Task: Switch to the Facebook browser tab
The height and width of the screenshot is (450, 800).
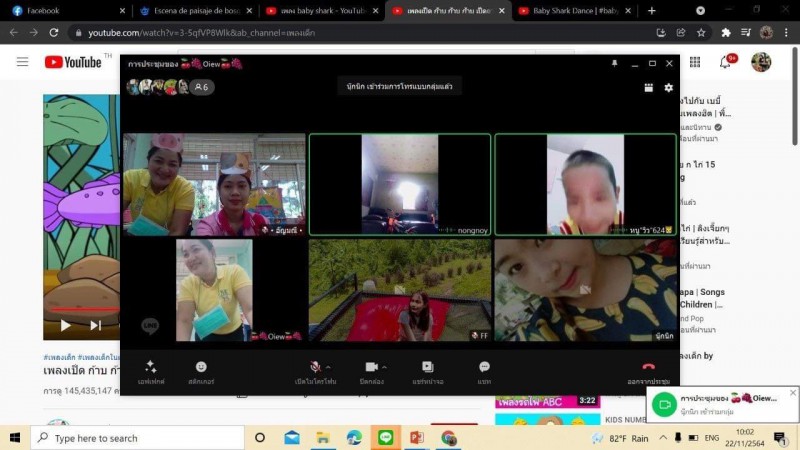Action: coord(65,11)
